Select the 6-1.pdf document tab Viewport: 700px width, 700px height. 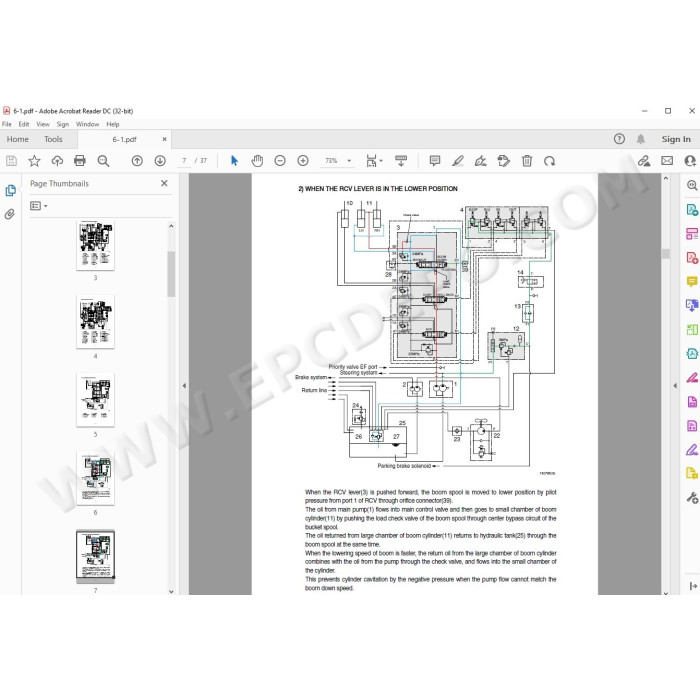125,139
